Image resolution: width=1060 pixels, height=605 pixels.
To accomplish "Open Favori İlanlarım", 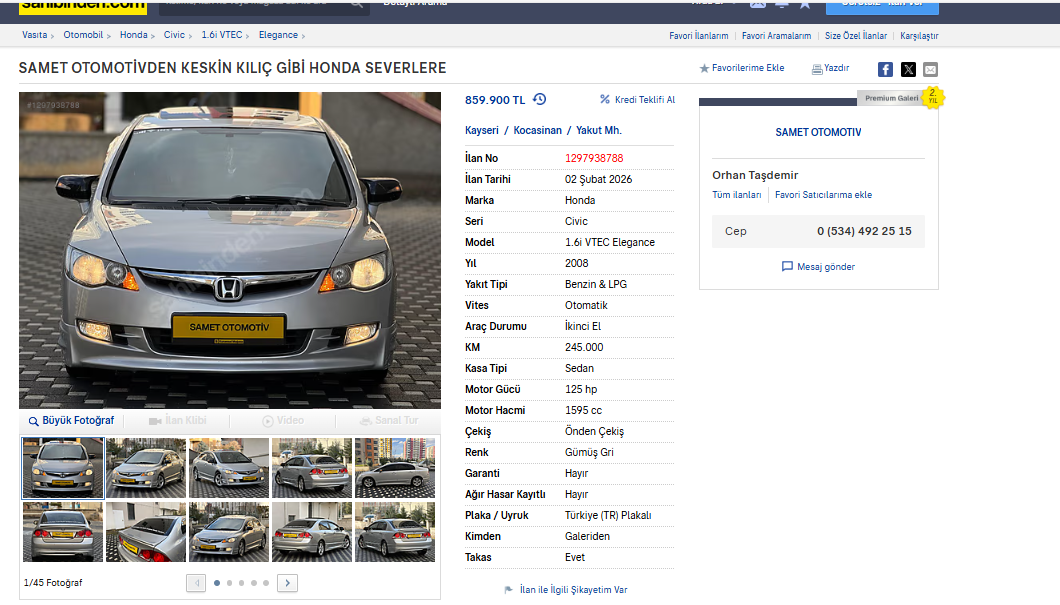I will 698,36.
